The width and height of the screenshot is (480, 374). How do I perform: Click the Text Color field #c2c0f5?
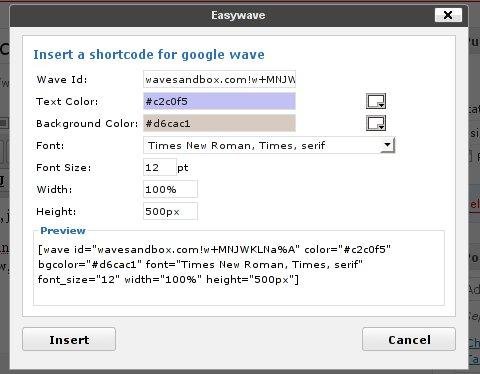coord(219,101)
